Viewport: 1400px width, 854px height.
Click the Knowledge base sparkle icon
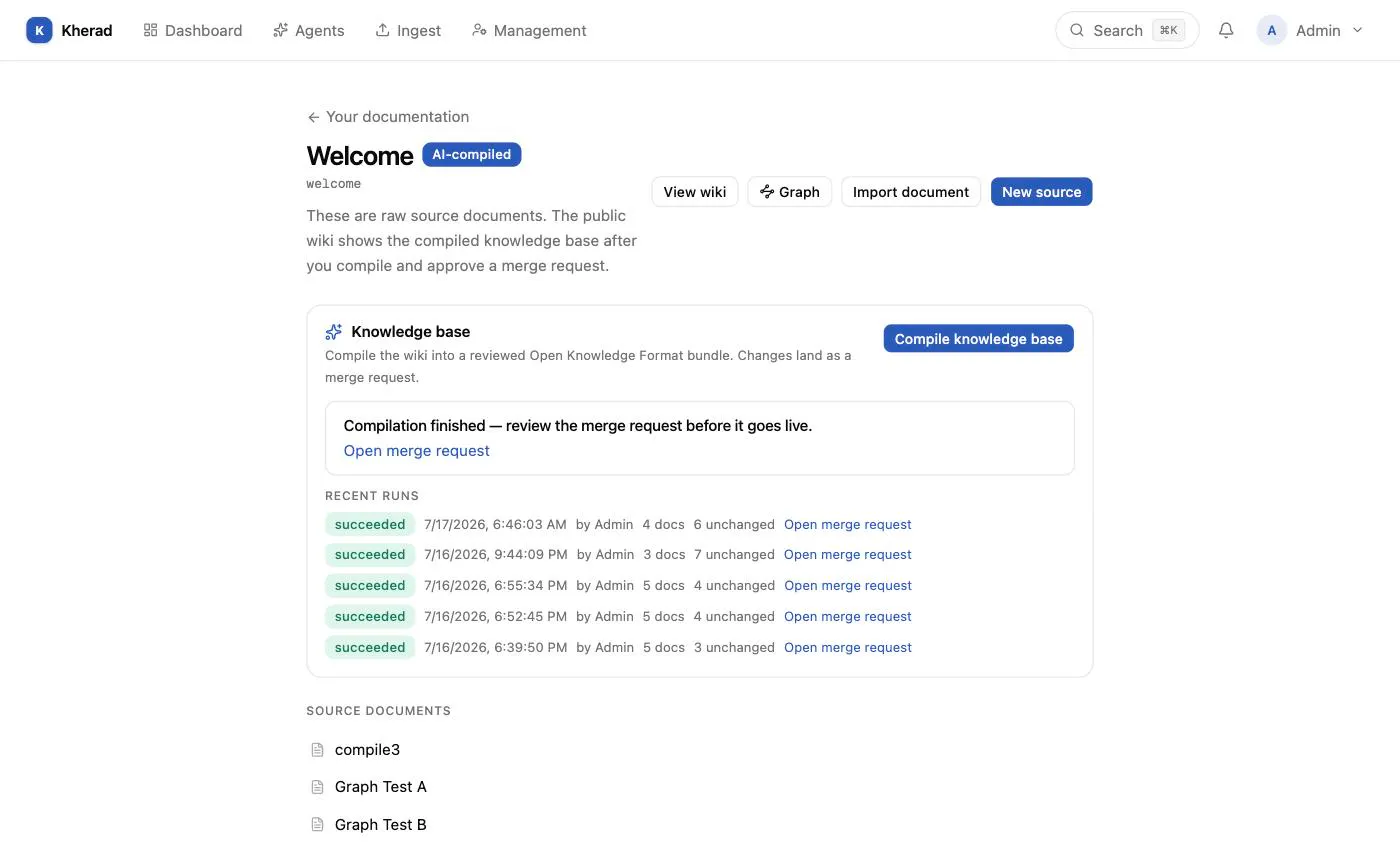[x=334, y=332]
